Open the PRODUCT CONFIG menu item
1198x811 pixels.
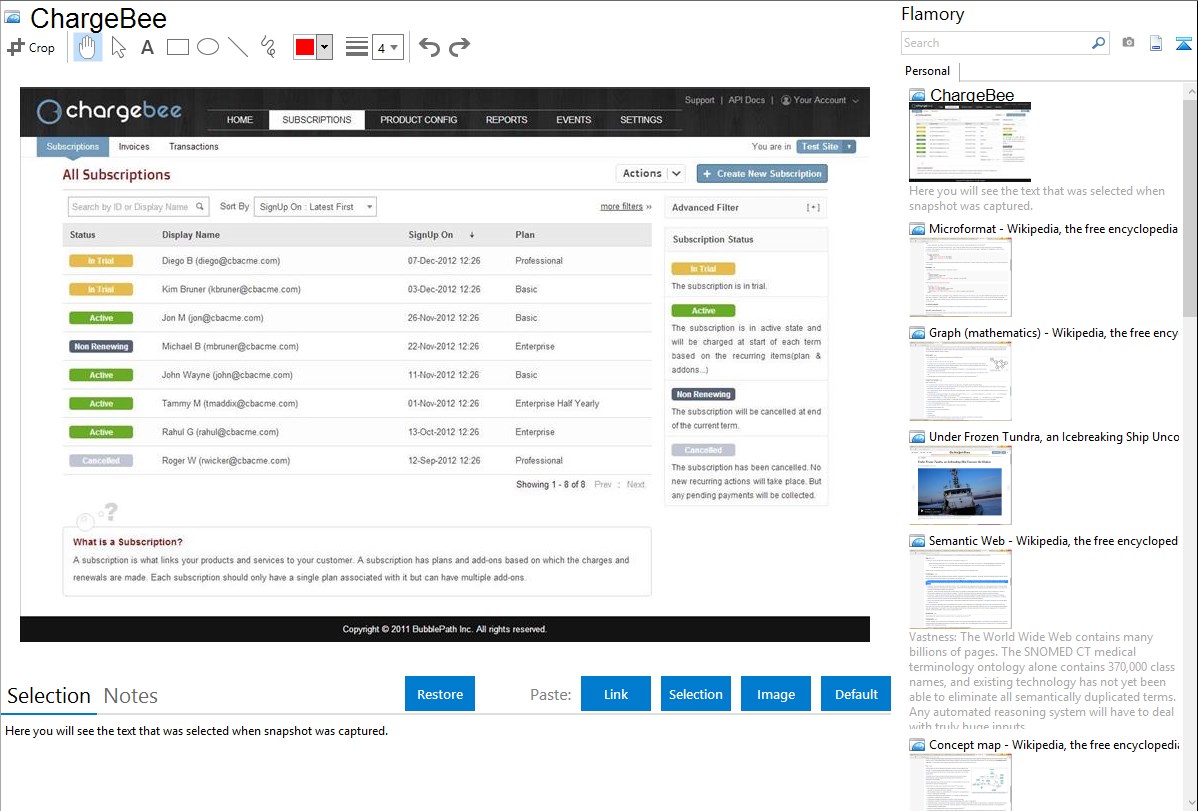(419, 120)
